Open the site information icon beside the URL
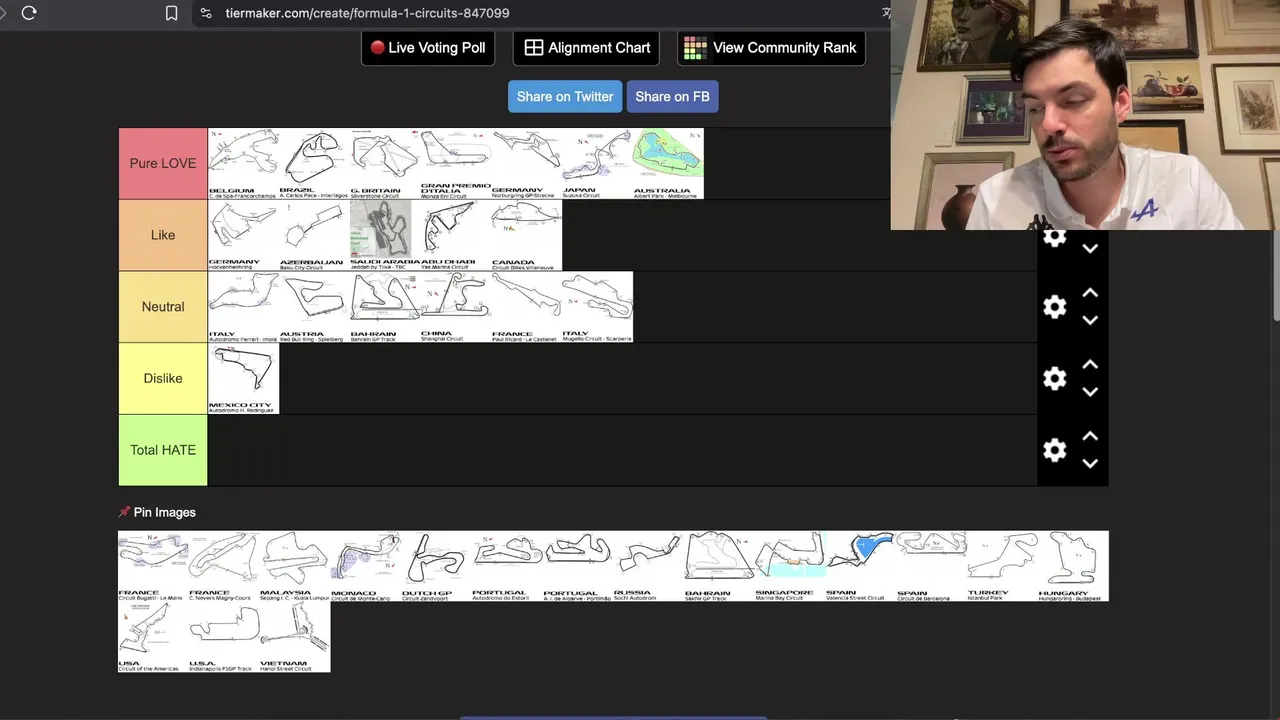Viewport: 1280px width, 720px height. click(206, 13)
